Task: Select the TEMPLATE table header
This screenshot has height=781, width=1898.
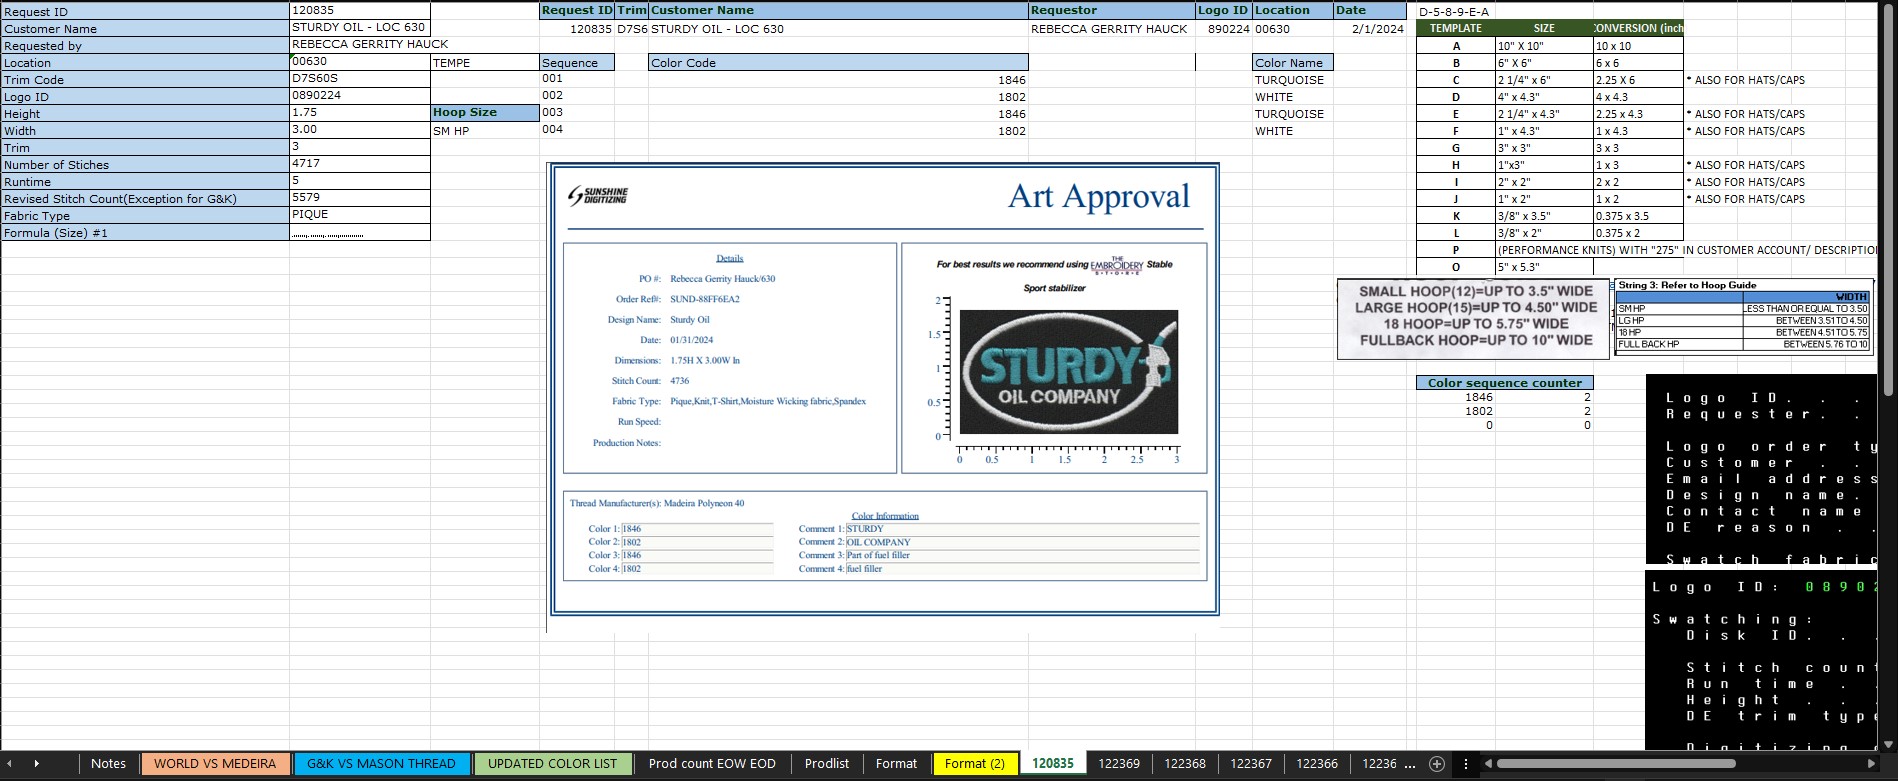Action: (x=1456, y=29)
